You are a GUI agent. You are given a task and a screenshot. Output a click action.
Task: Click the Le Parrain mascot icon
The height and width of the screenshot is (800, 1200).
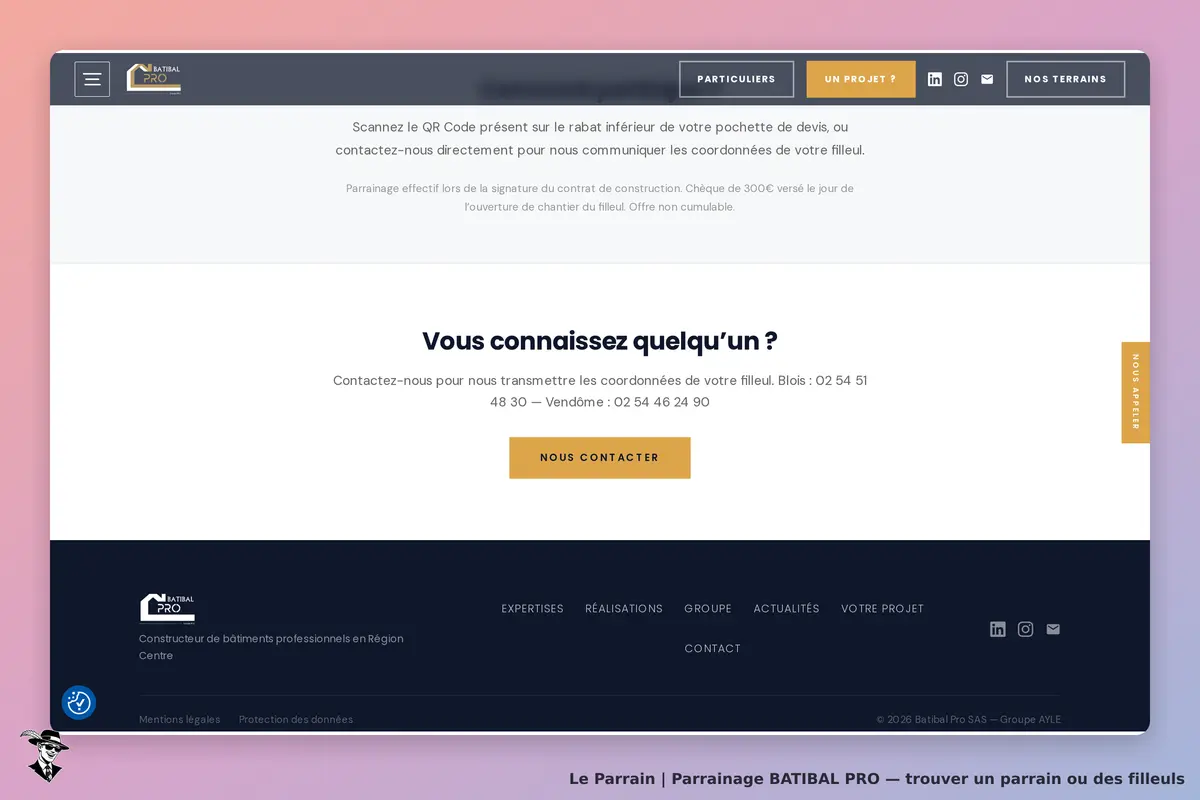tap(43, 755)
